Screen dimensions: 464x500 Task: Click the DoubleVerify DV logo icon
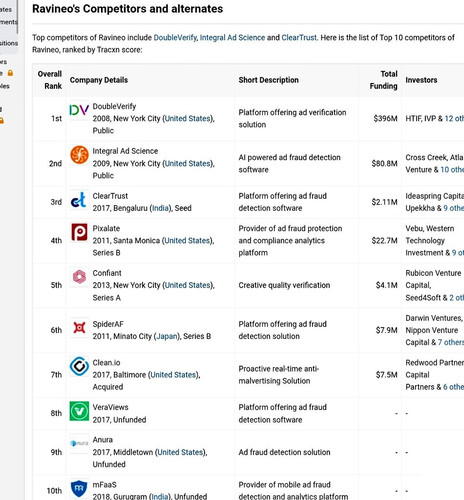tap(79, 110)
